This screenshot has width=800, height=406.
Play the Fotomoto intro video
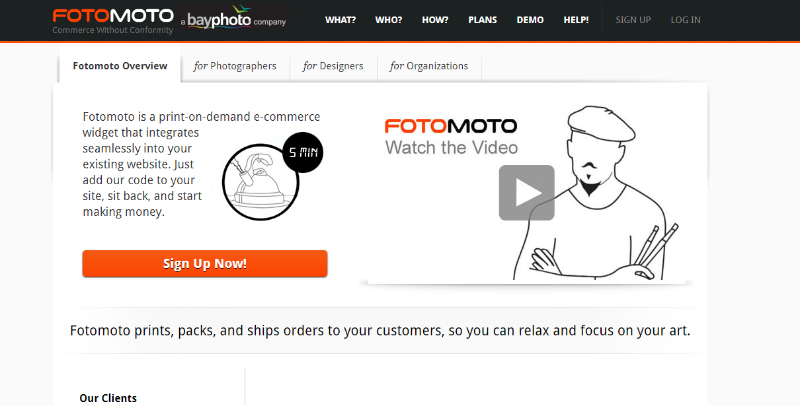(527, 193)
